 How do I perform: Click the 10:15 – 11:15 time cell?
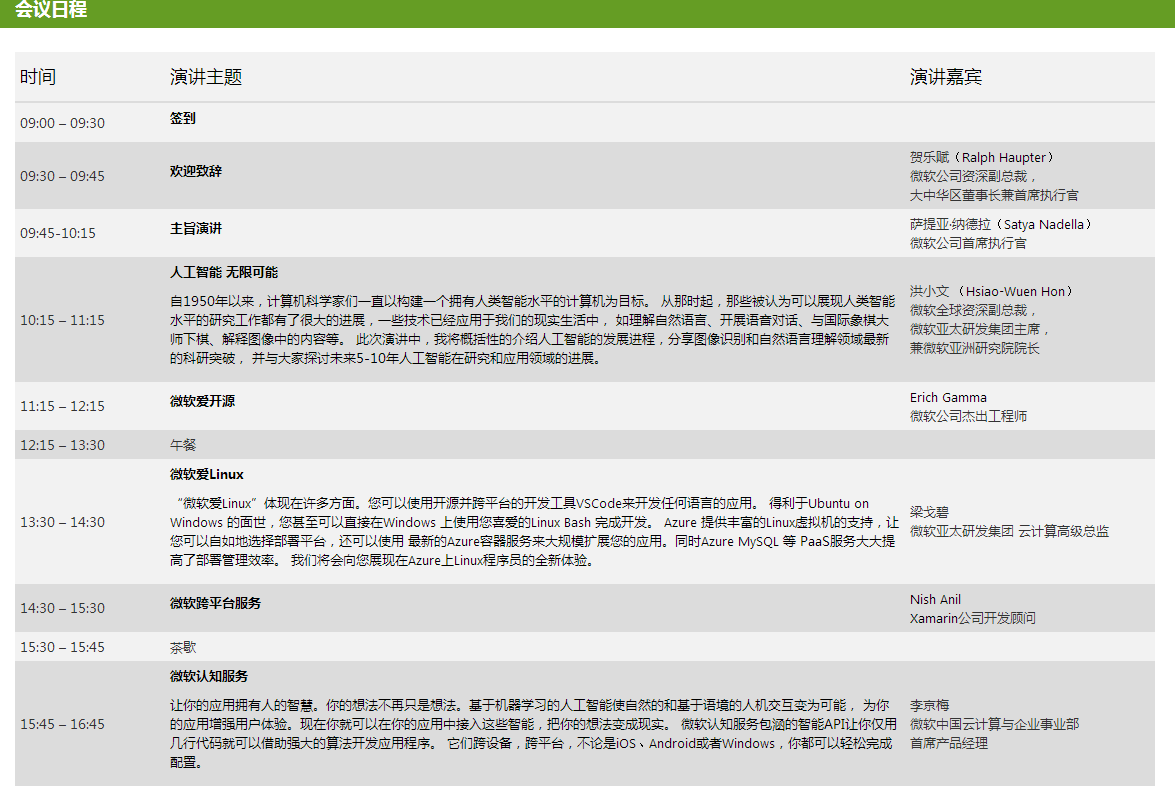62,320
